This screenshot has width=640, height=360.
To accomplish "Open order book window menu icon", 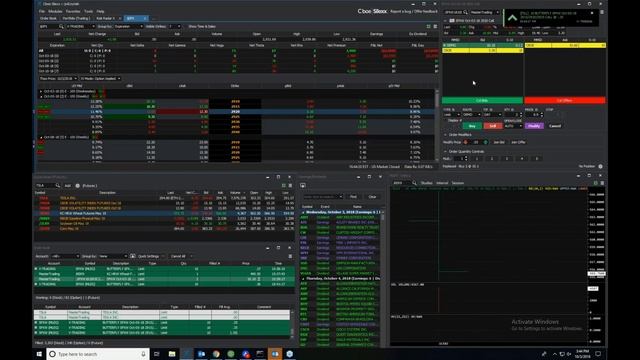I will pyautogui.click(x=290, y=256).
